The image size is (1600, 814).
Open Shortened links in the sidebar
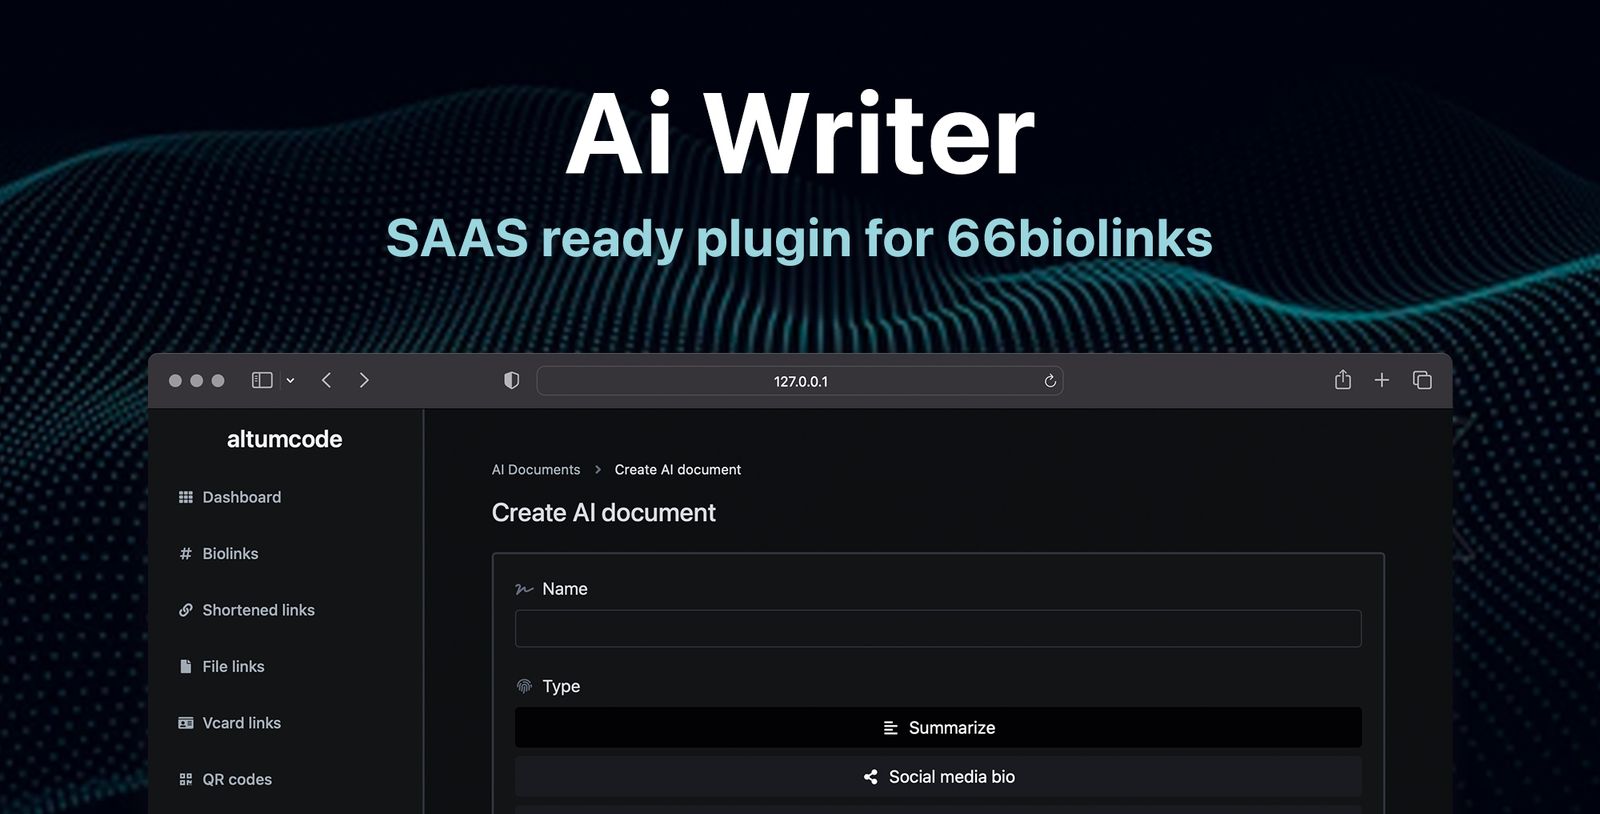[x=258, y=610]
